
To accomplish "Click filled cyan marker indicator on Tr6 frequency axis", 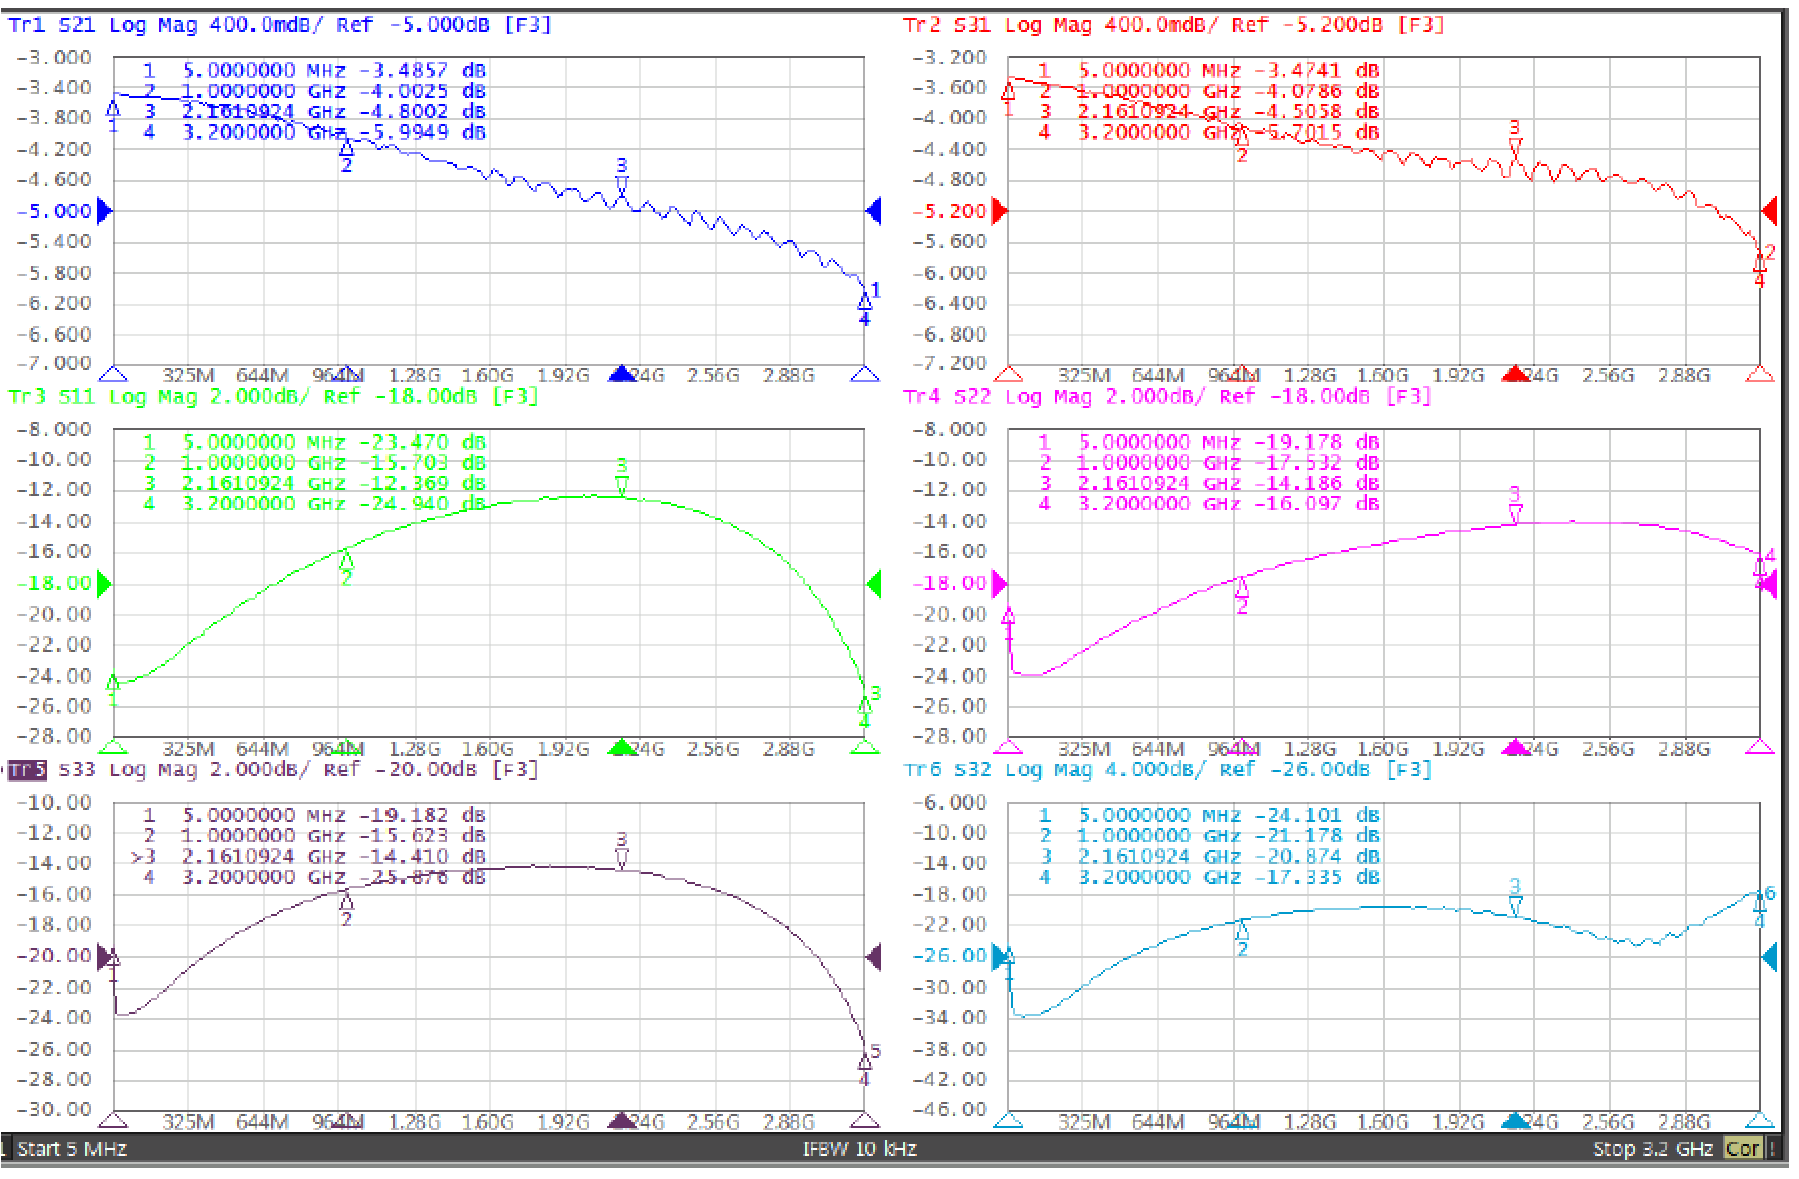I will click(1516, 1121).
